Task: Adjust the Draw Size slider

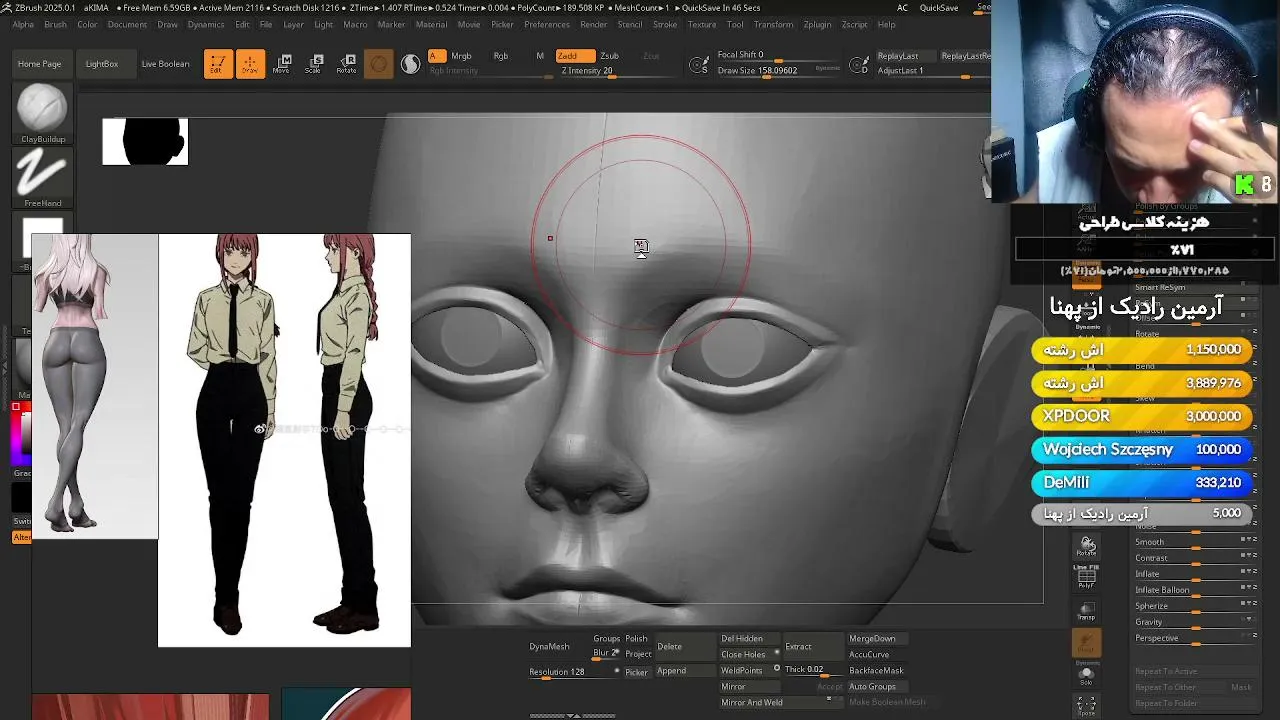Action: 780,71
